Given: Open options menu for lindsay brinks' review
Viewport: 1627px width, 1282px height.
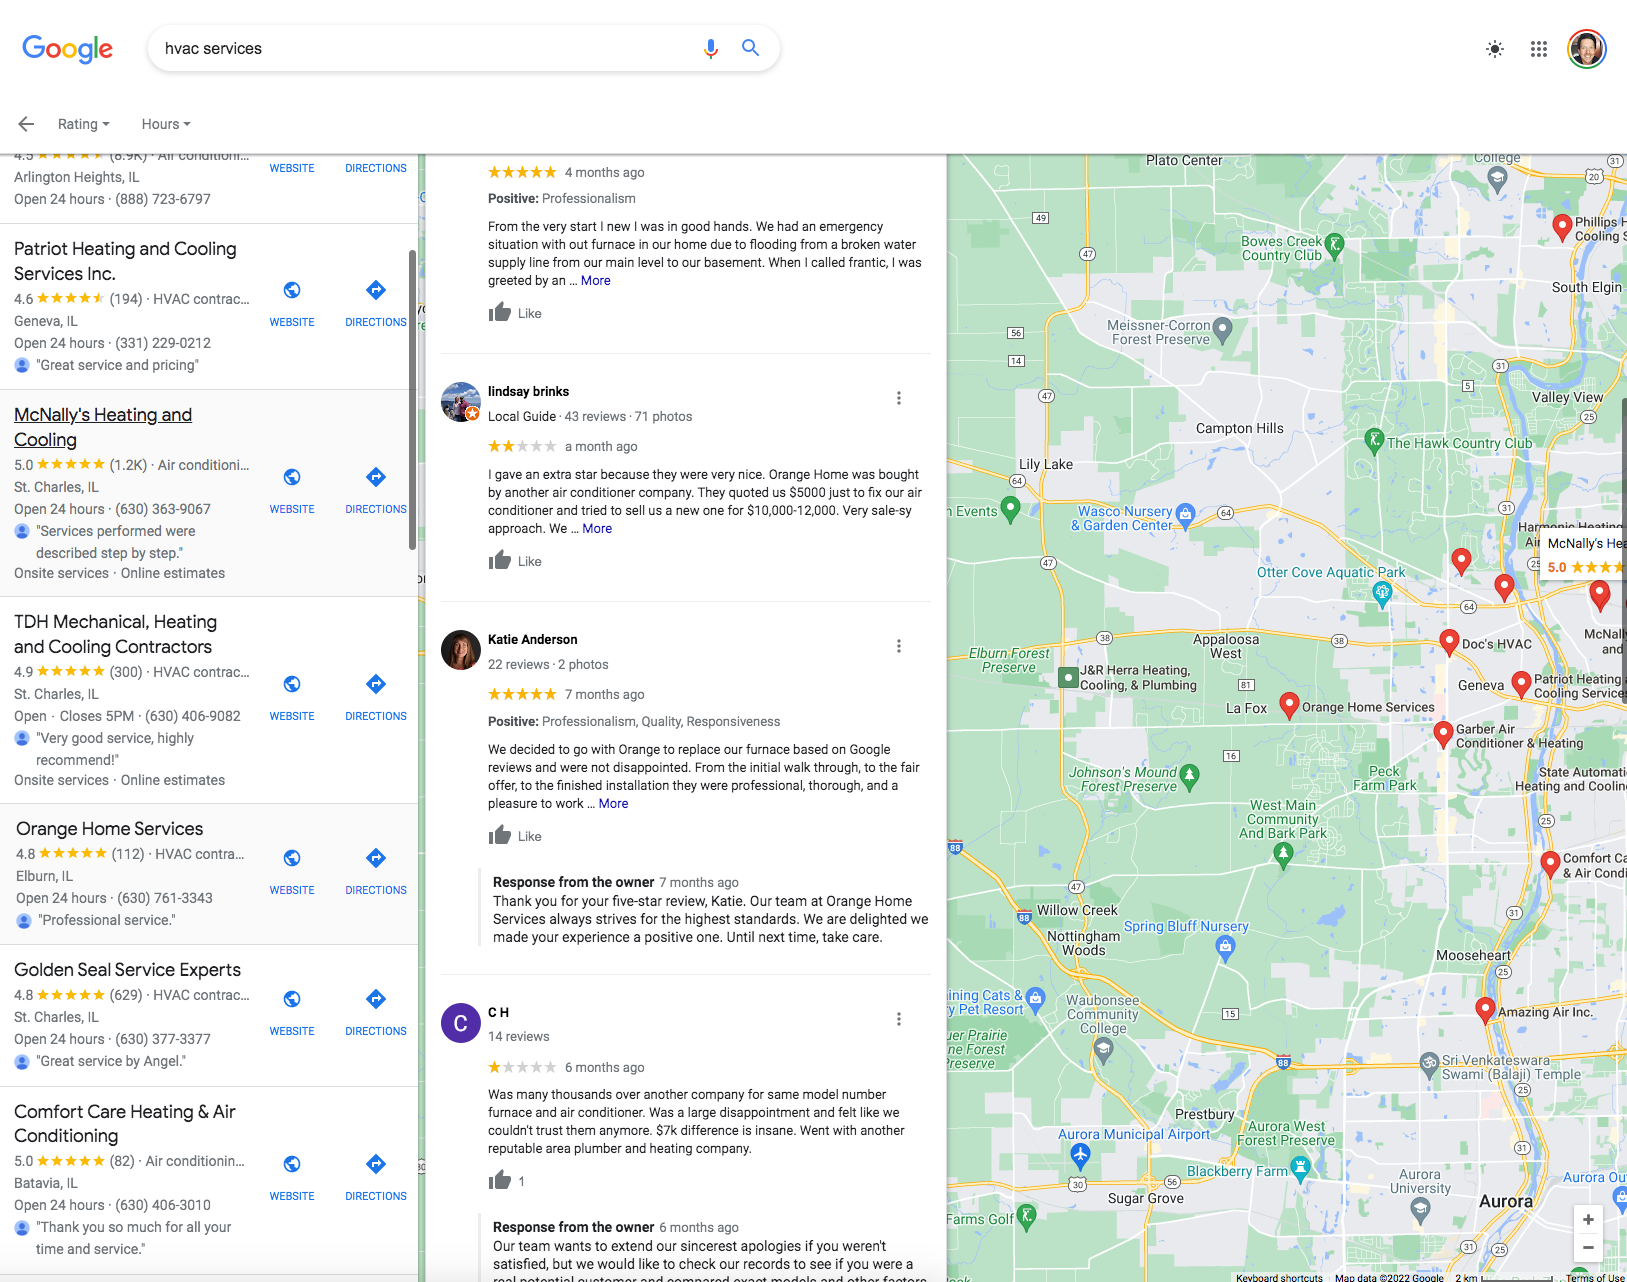Looking at the screenshot, I should pos(899,398).
